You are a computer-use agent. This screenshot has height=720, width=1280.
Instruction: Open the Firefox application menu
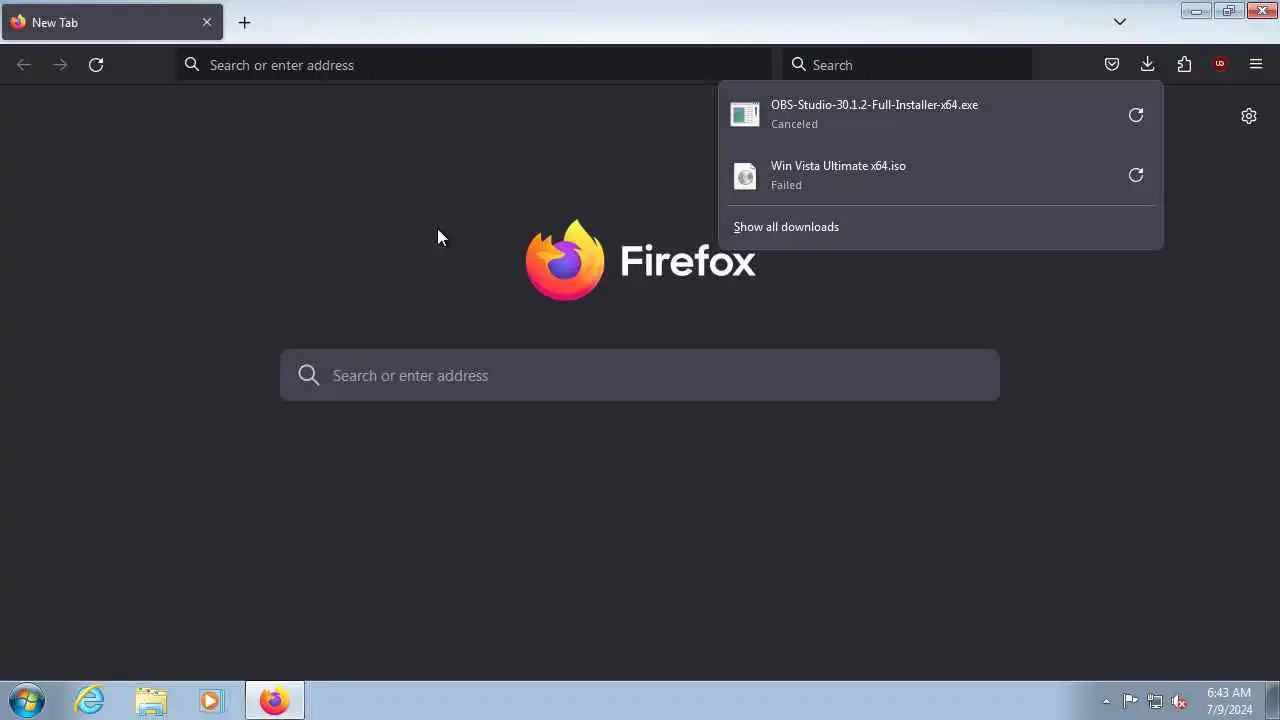1256,64
